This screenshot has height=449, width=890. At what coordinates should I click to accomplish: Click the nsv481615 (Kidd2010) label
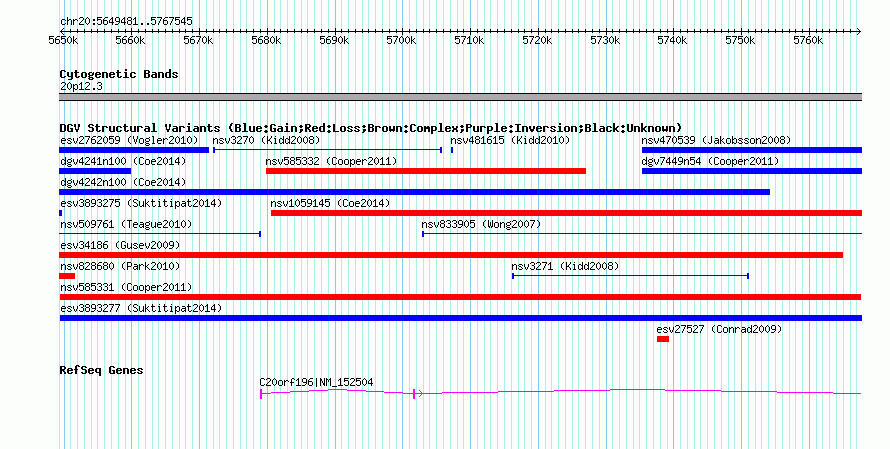510,140
